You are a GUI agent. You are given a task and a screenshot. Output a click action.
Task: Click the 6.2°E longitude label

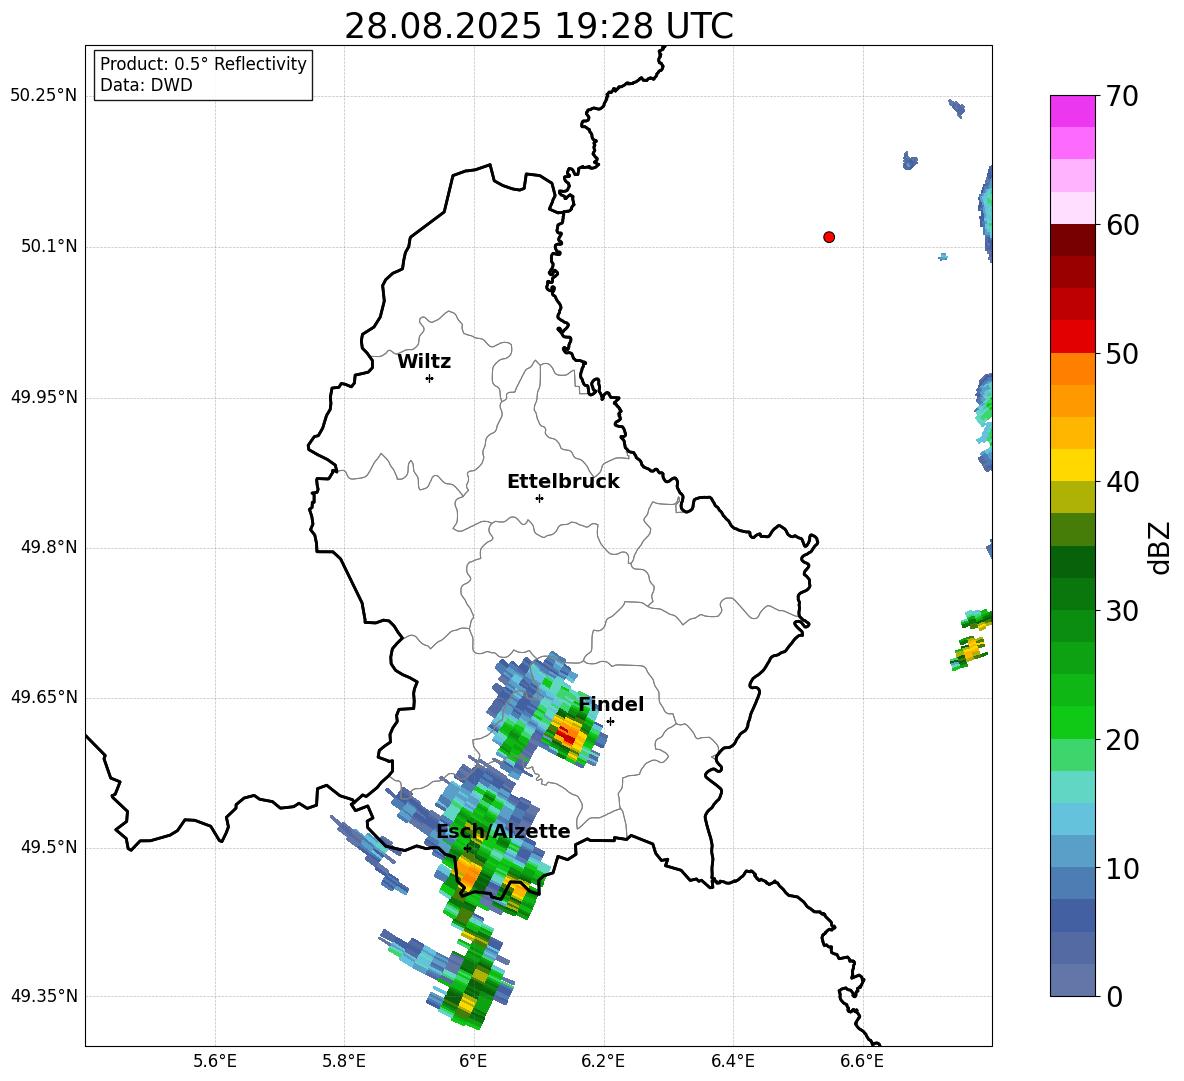[x=603, y=1062]
